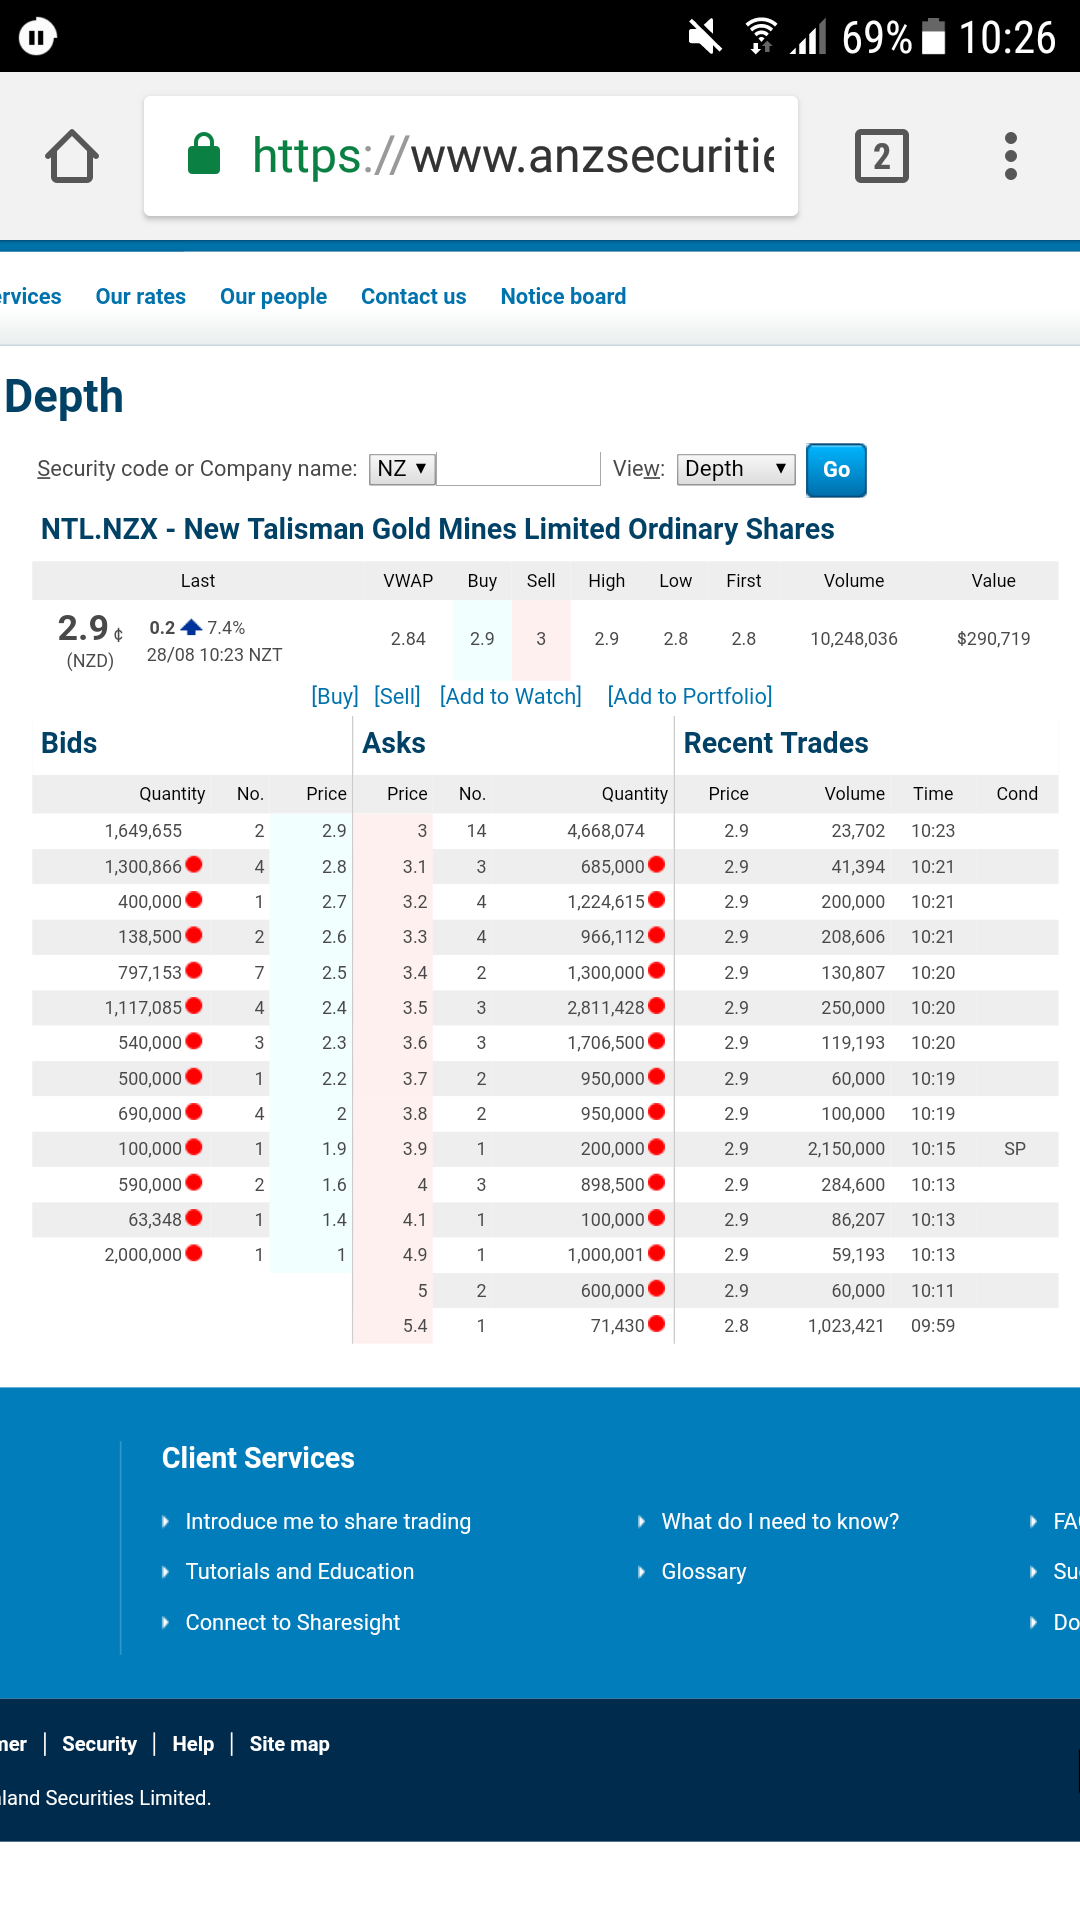1080x1920 pixels.
Task: Open the Security footer link
Action: [99, 1744]
